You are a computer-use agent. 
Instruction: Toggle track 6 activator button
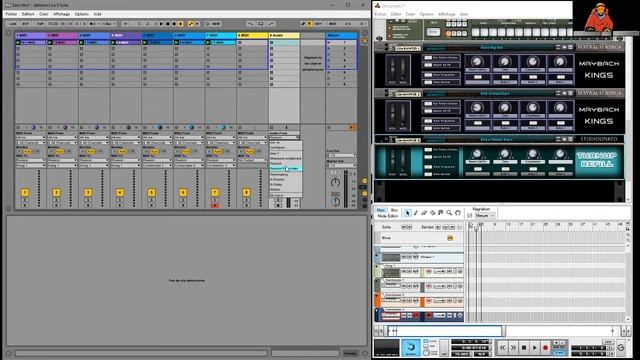click(183, 192)
